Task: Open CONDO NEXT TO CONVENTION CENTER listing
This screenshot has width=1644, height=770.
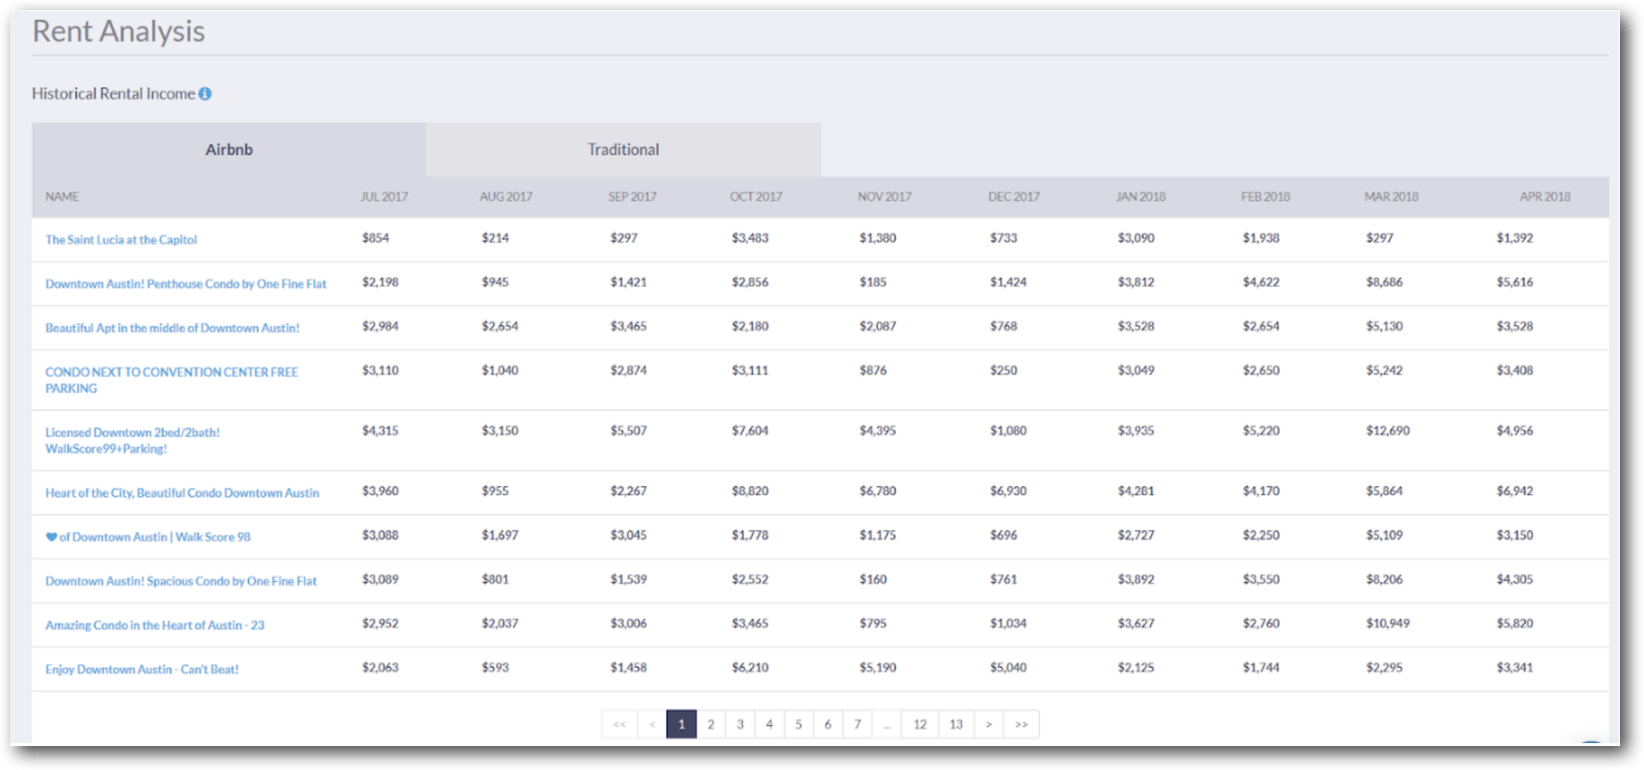Action: 172,380
